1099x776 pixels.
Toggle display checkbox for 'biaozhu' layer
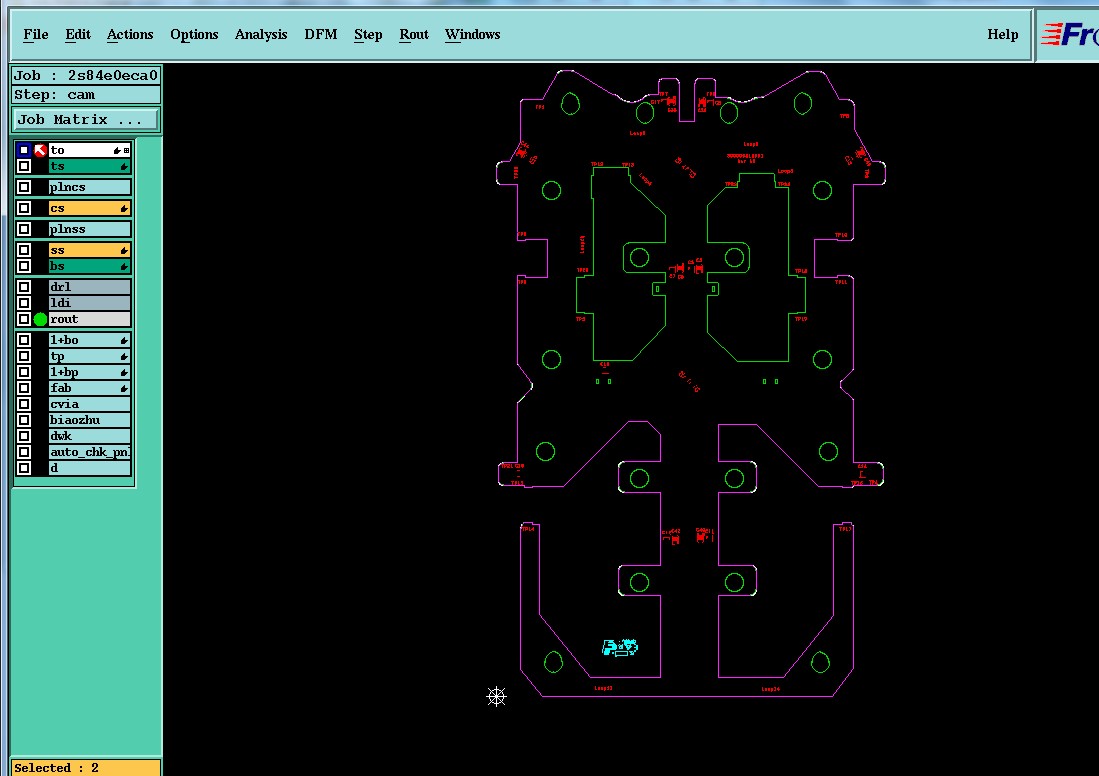(x=24, y=420)
